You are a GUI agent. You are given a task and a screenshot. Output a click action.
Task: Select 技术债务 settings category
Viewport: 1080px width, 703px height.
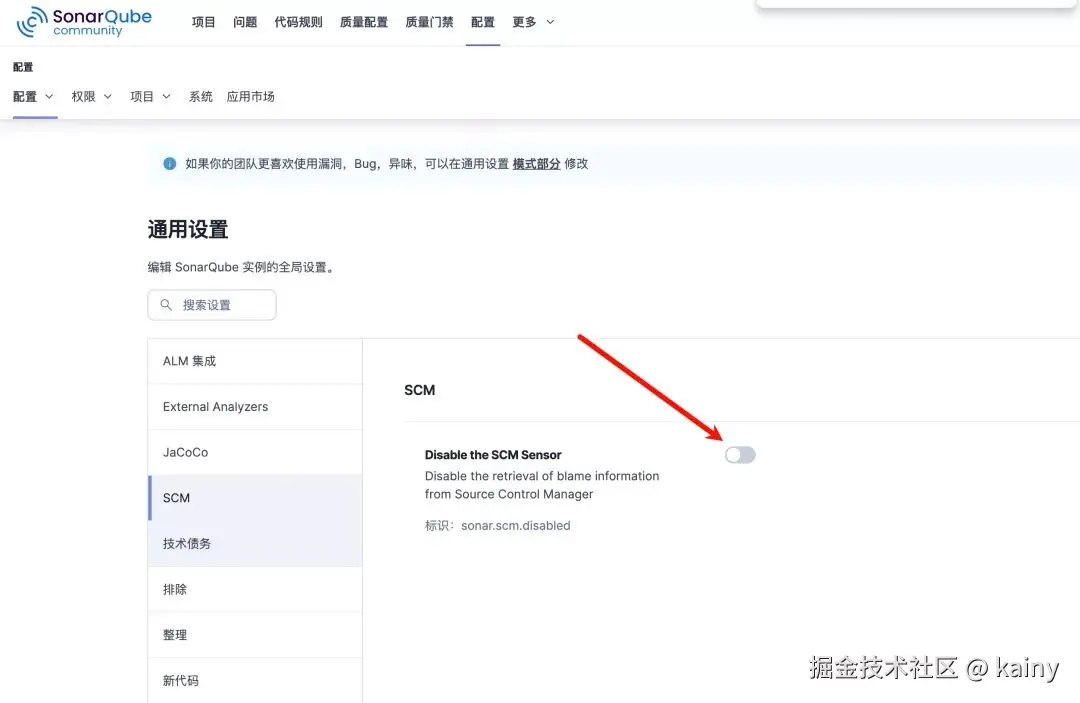pyautogui.click(x=255, y=543)
